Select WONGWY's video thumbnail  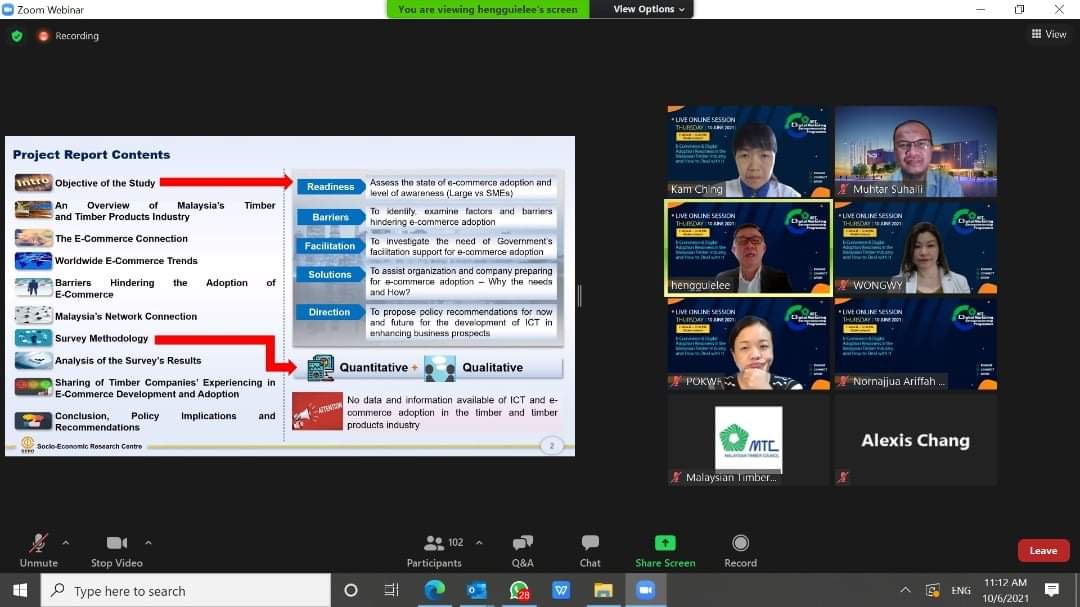[915, 248]
